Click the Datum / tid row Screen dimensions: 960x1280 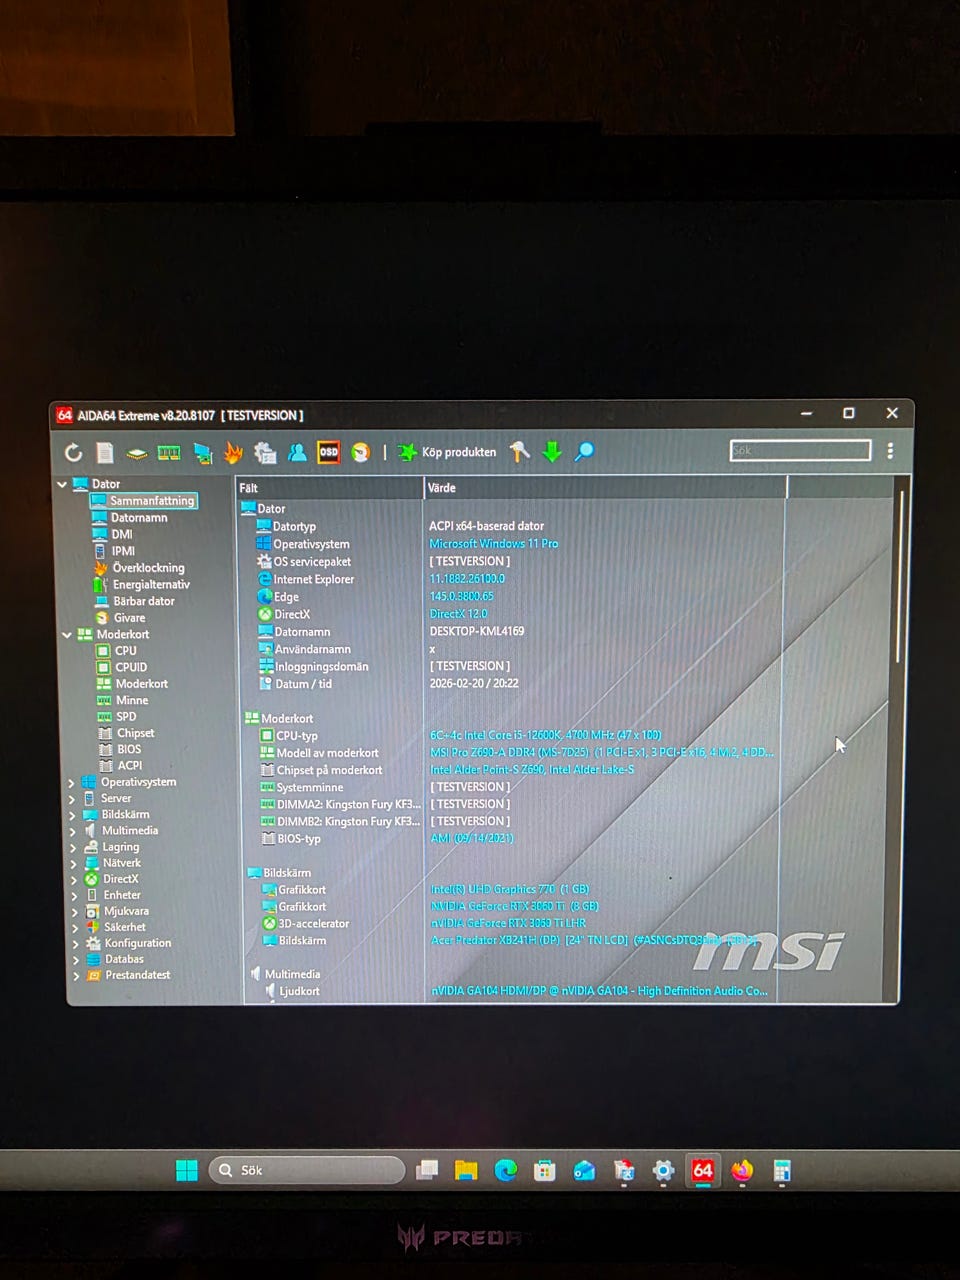[x=304, y=684]
